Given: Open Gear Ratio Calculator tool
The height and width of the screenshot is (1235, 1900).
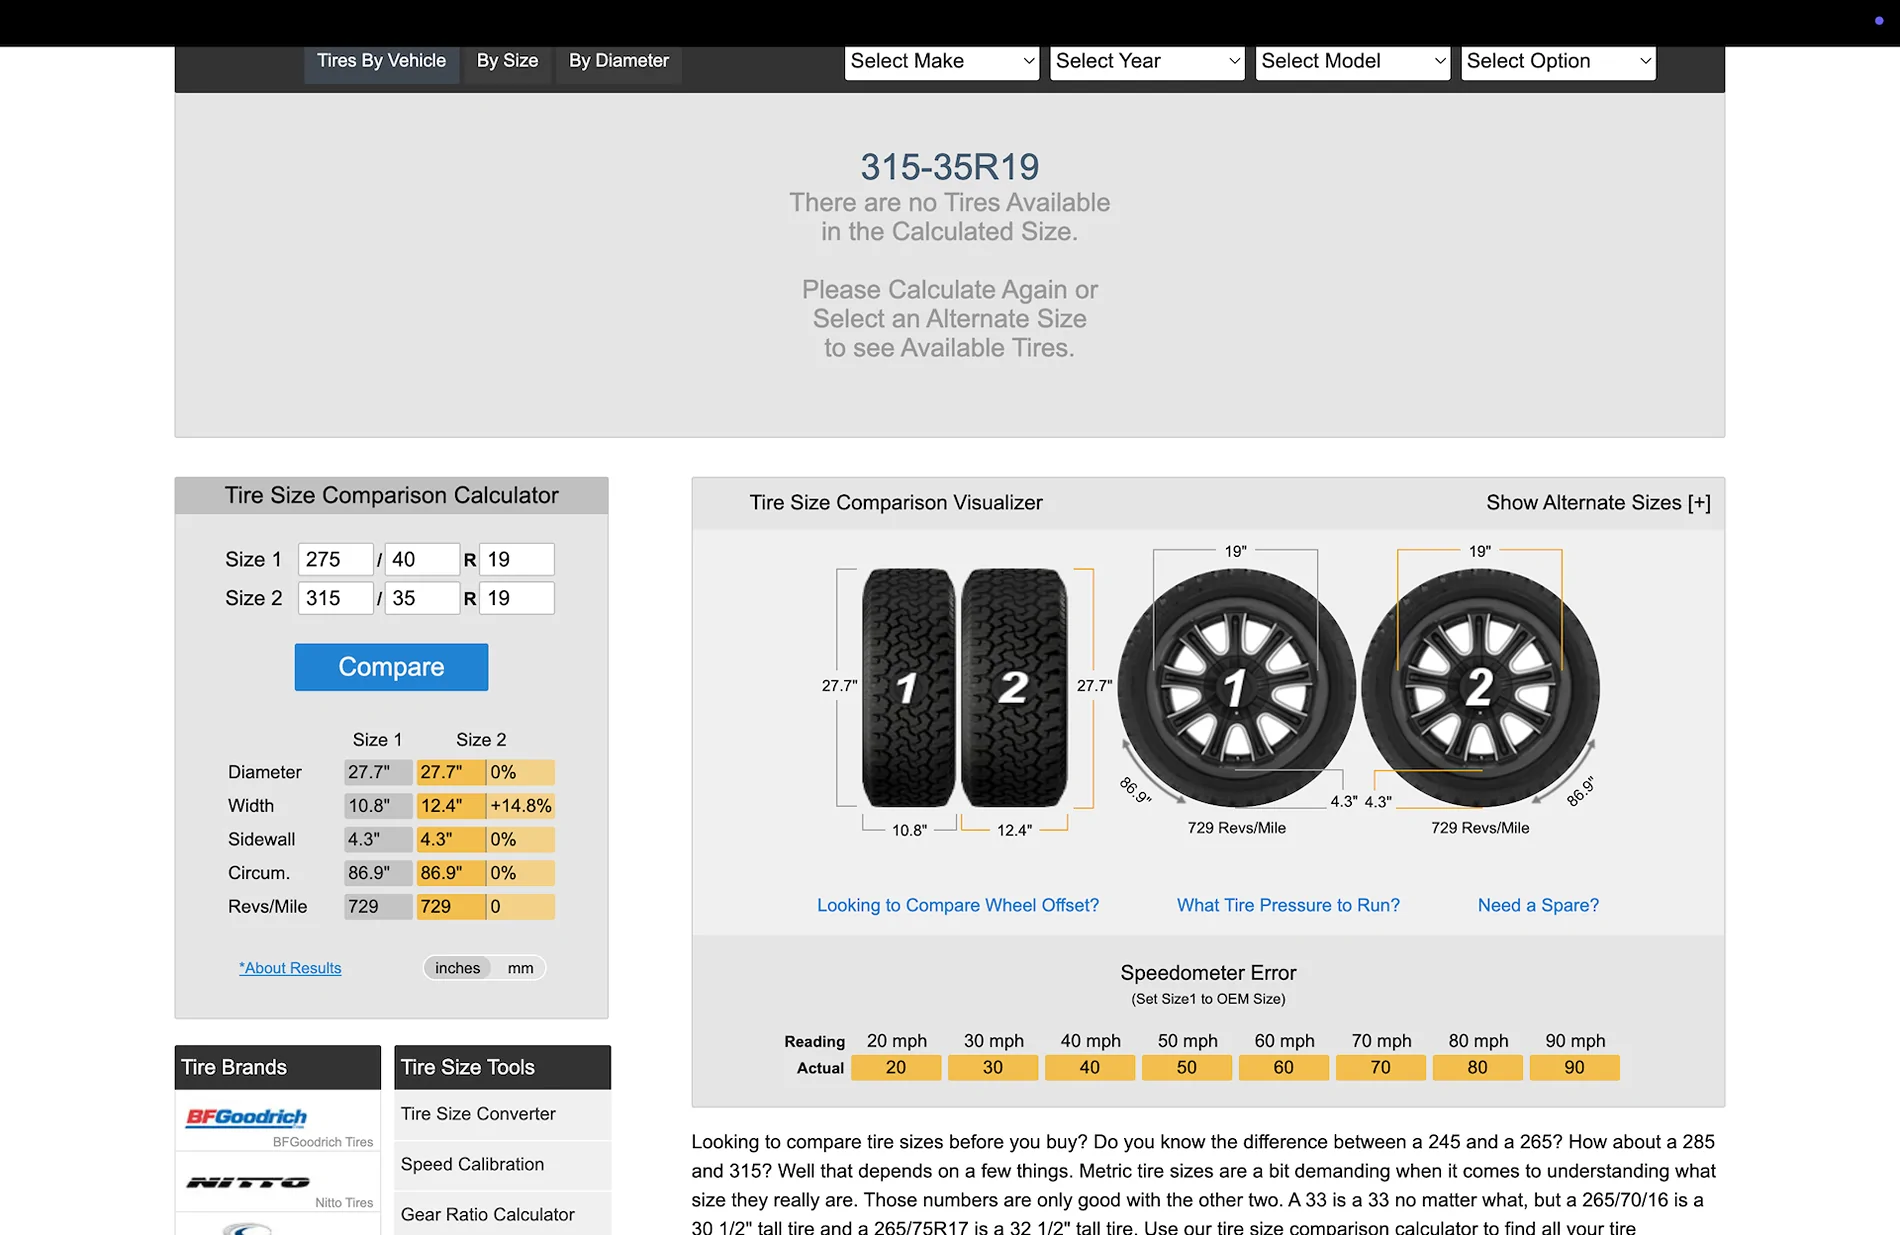Looking at the screenshot, I should click(502, 1214).
